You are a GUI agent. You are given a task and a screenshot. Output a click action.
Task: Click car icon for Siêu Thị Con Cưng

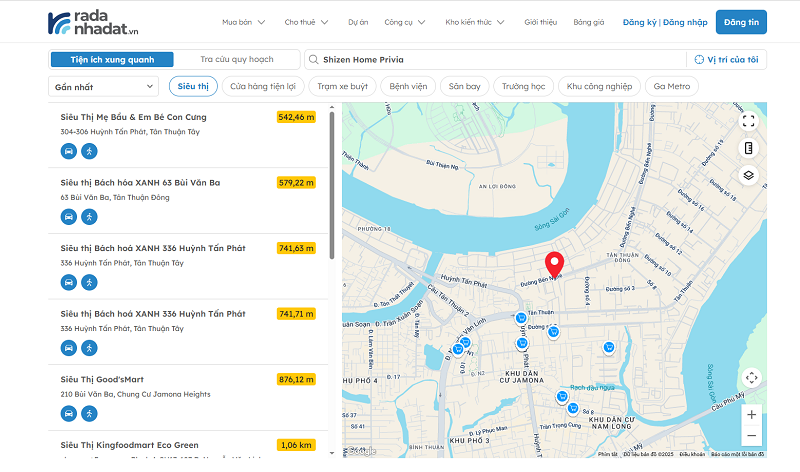69,151
